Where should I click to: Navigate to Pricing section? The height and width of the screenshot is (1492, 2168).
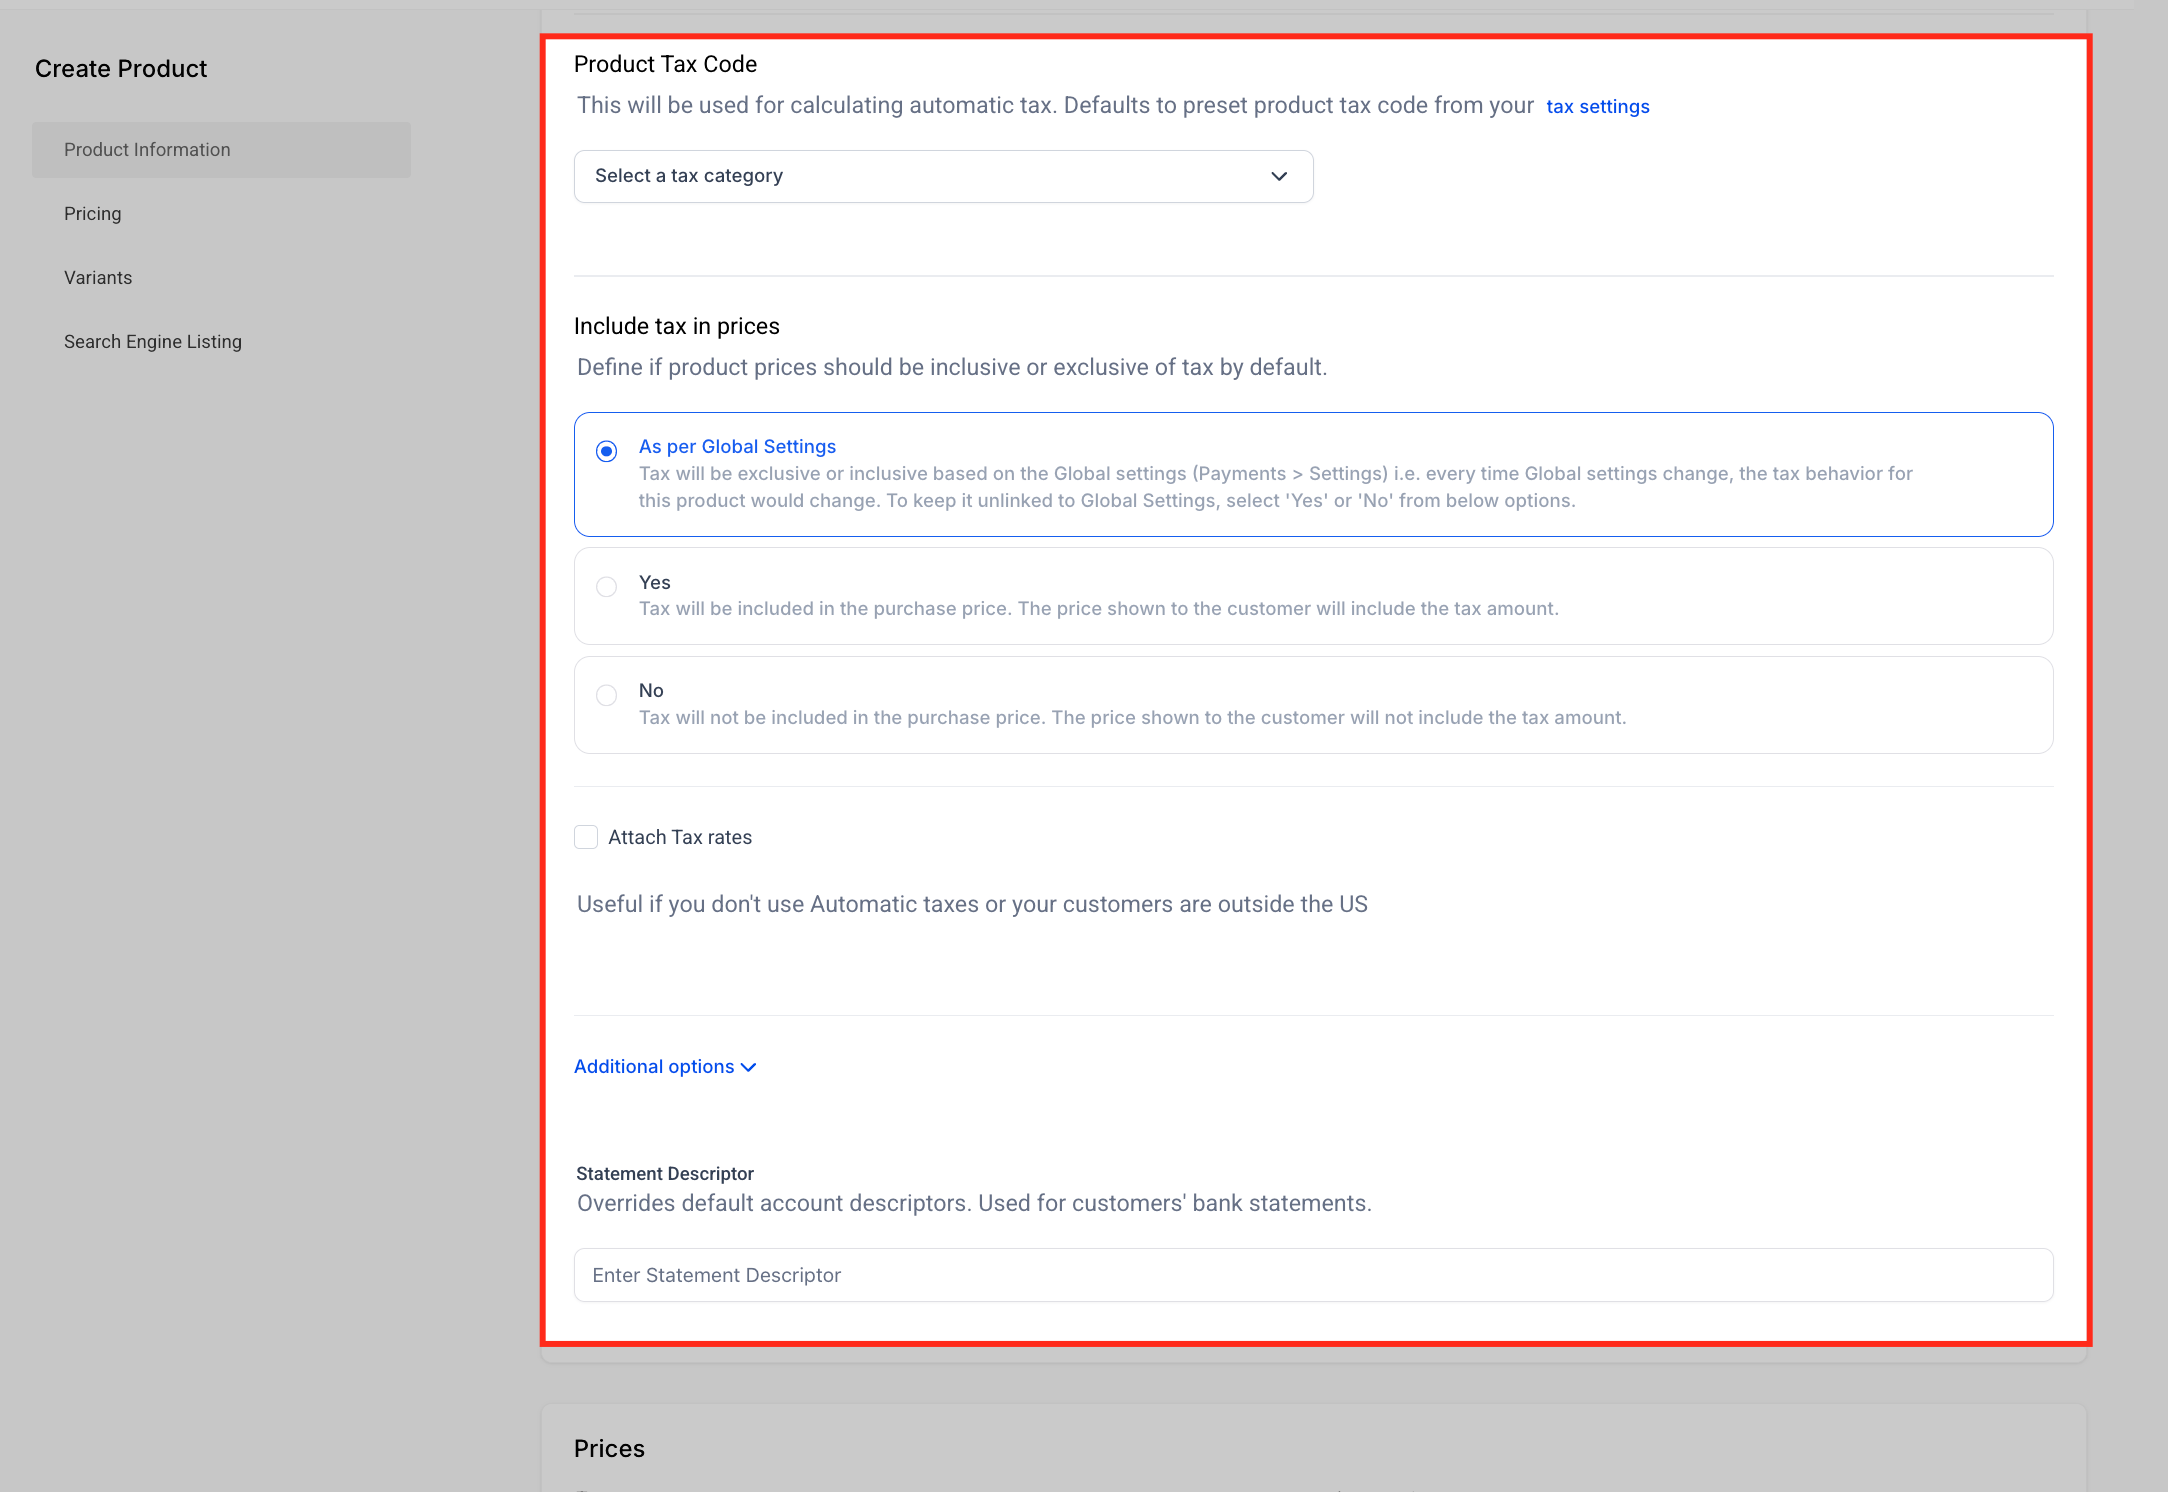tap(93, 214)
